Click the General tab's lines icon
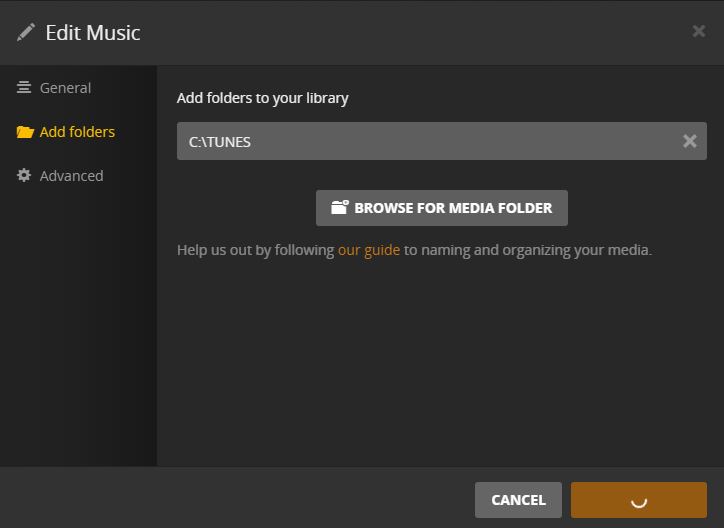724x528 pixels. tap(24, 88)
